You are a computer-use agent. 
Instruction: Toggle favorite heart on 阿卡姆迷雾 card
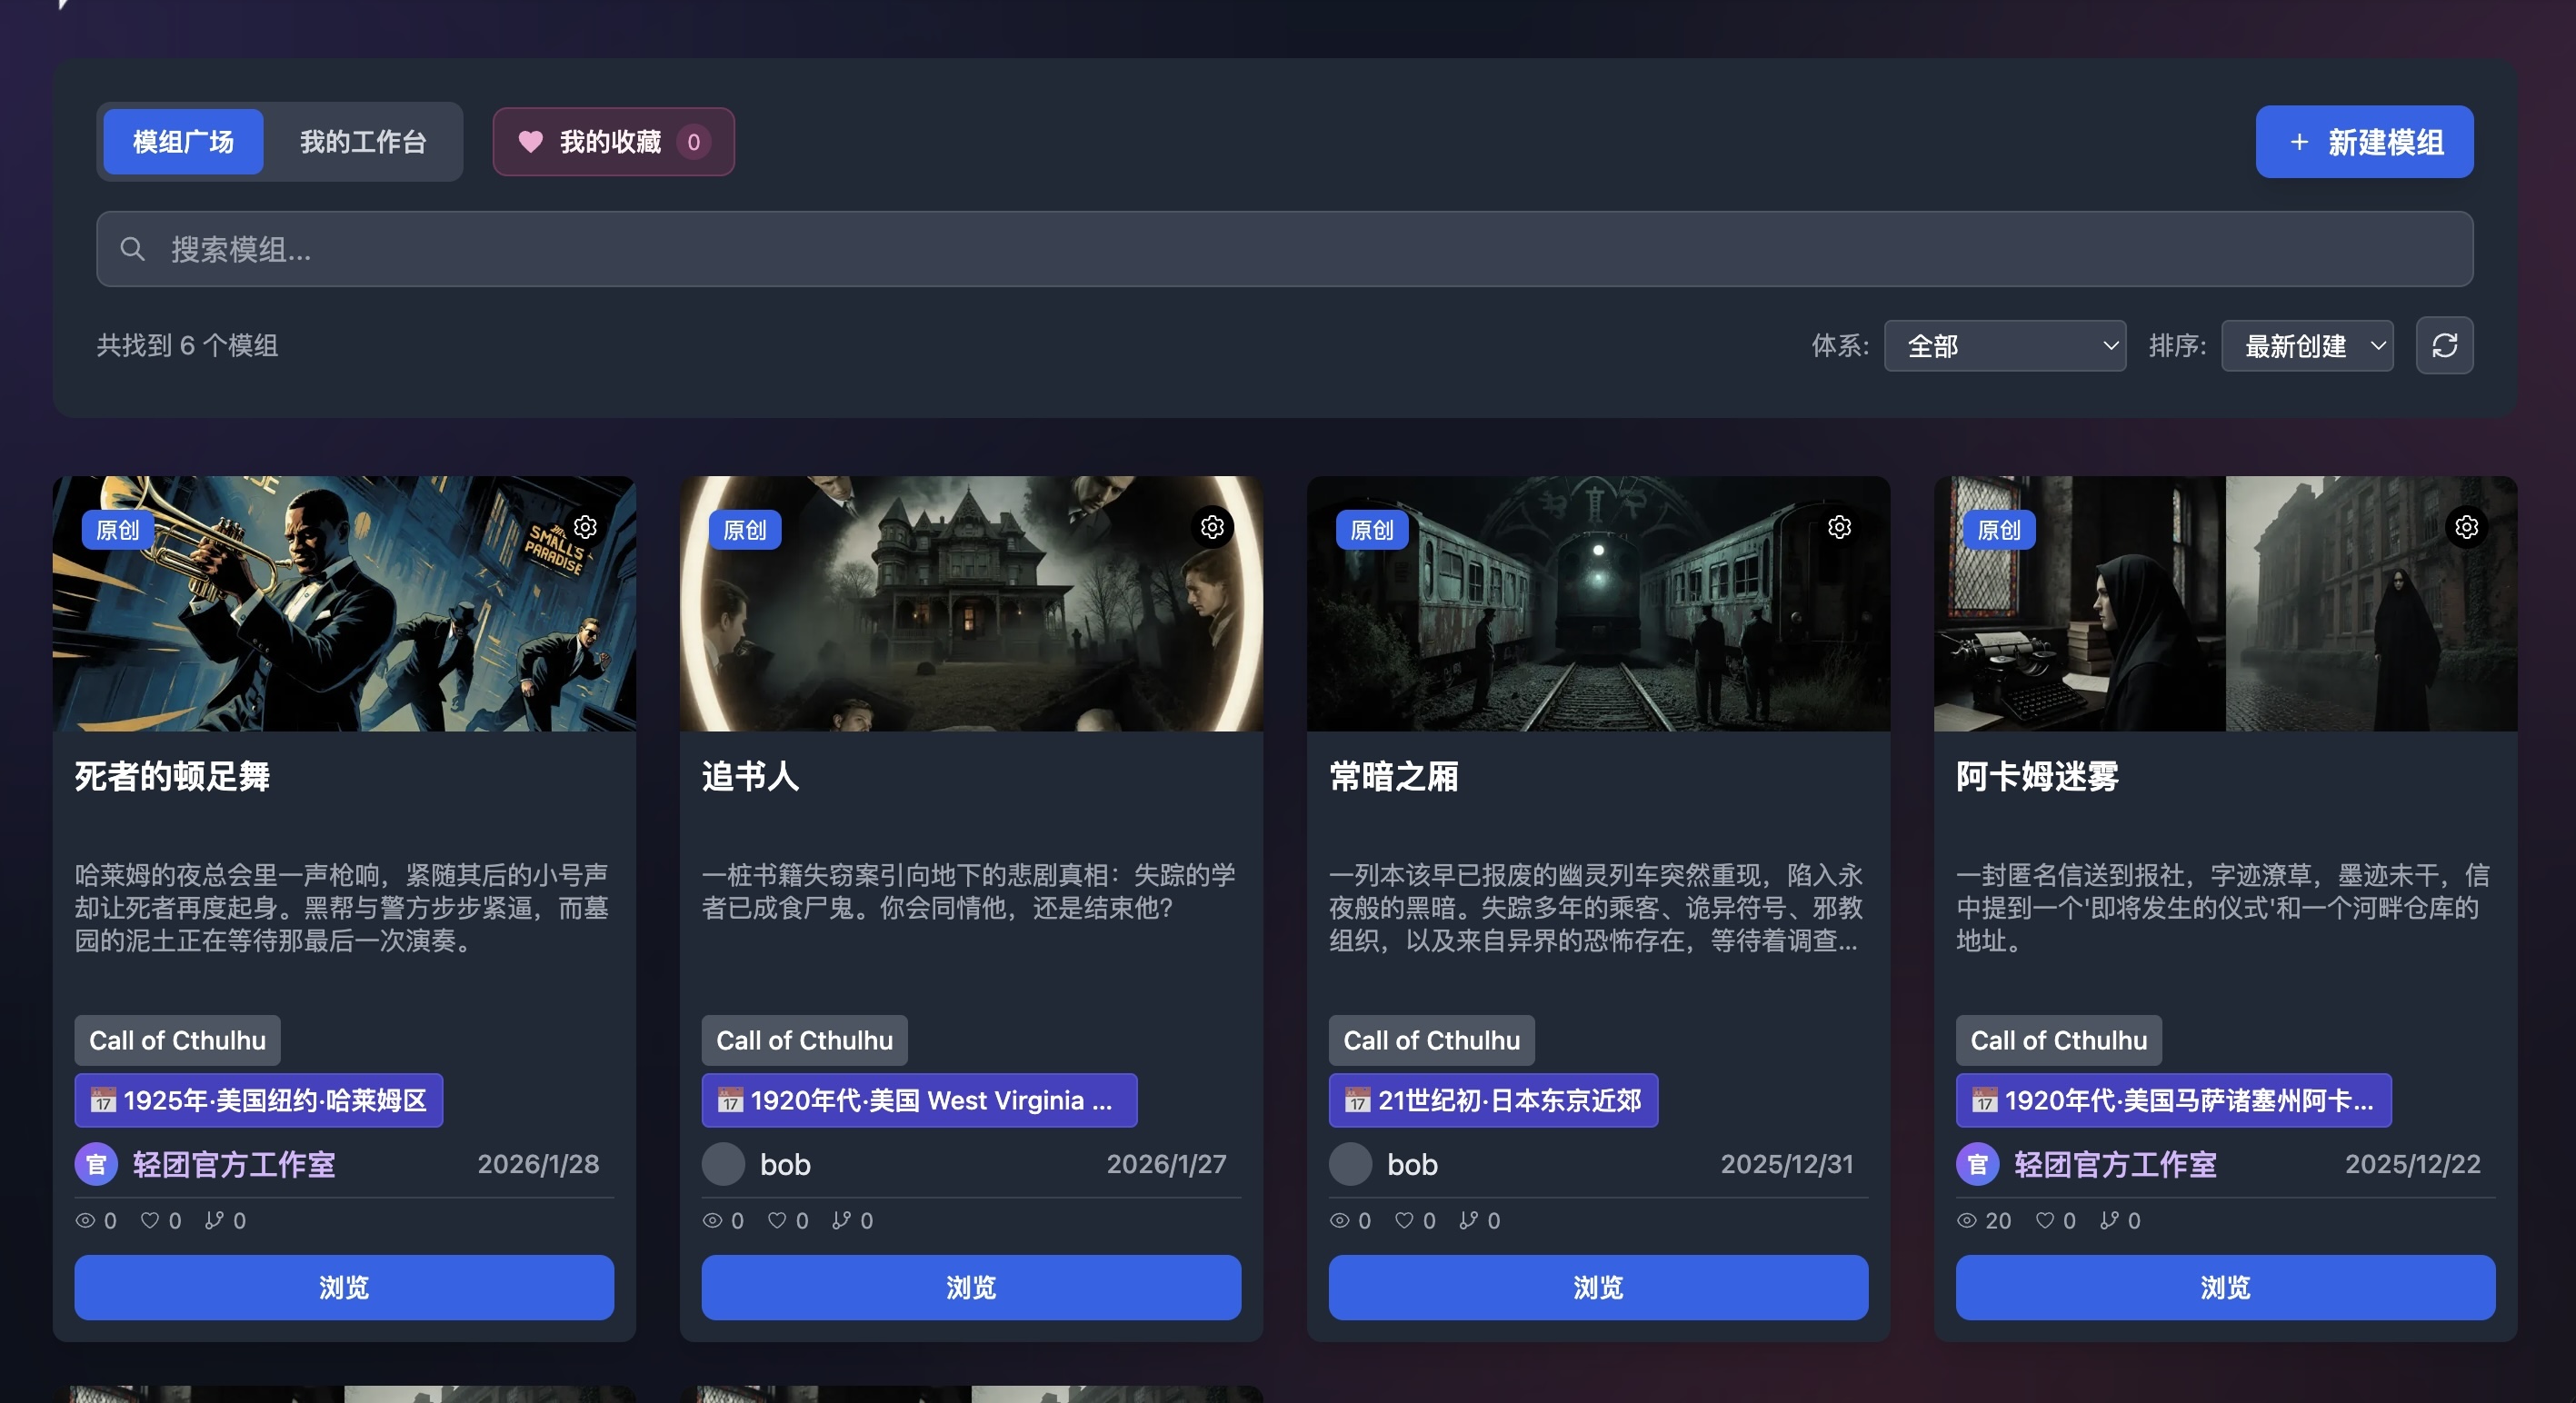click(x=2045, y=1220)
